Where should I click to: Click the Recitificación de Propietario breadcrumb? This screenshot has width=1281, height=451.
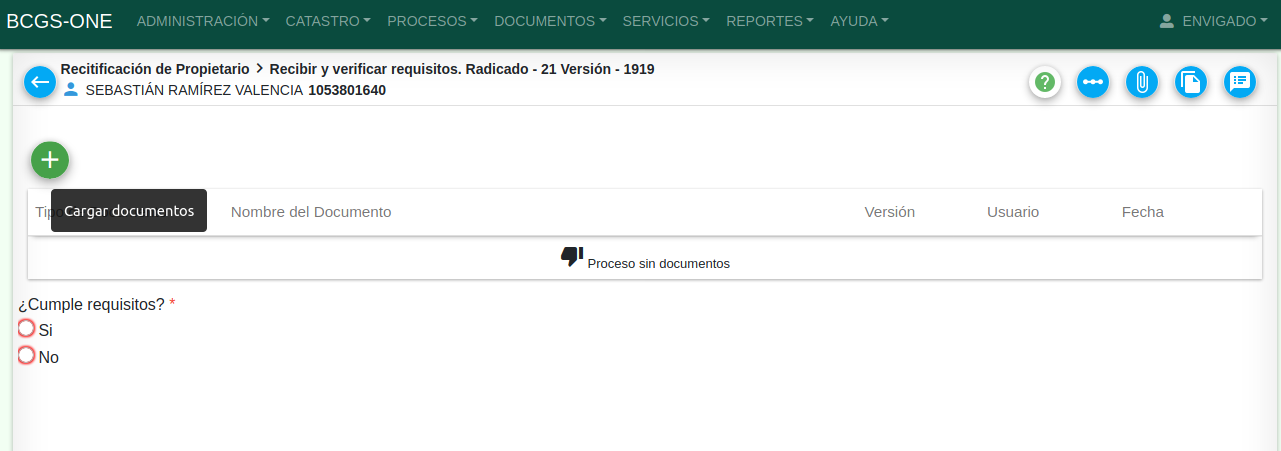tap(155, 69)
